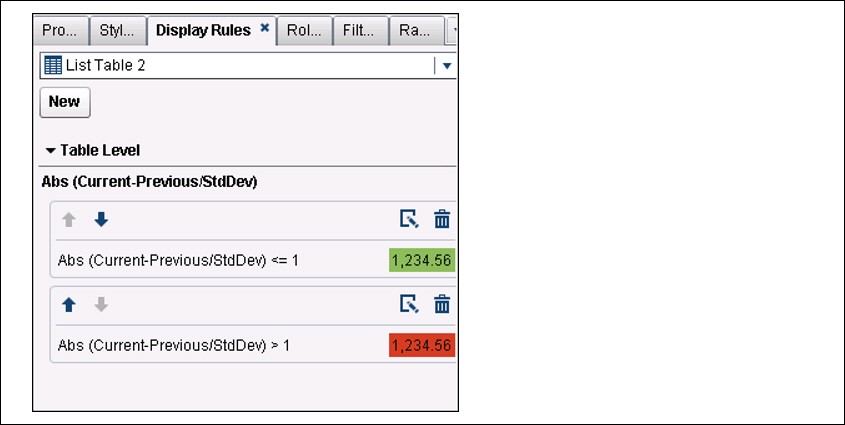The width and height of the screenshot is (845, 425).
Task: Collapse the Table Level section
Action: (x=50, y=150)
